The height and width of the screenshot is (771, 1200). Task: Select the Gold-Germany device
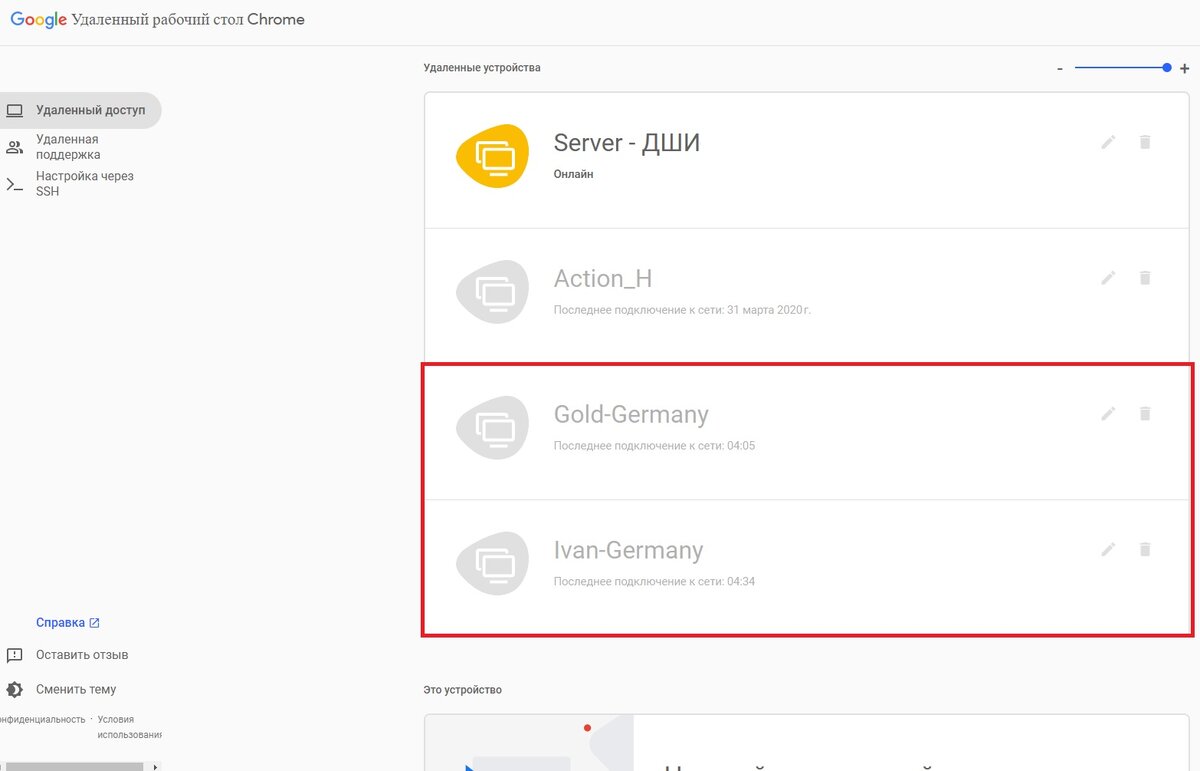(808, 432)
